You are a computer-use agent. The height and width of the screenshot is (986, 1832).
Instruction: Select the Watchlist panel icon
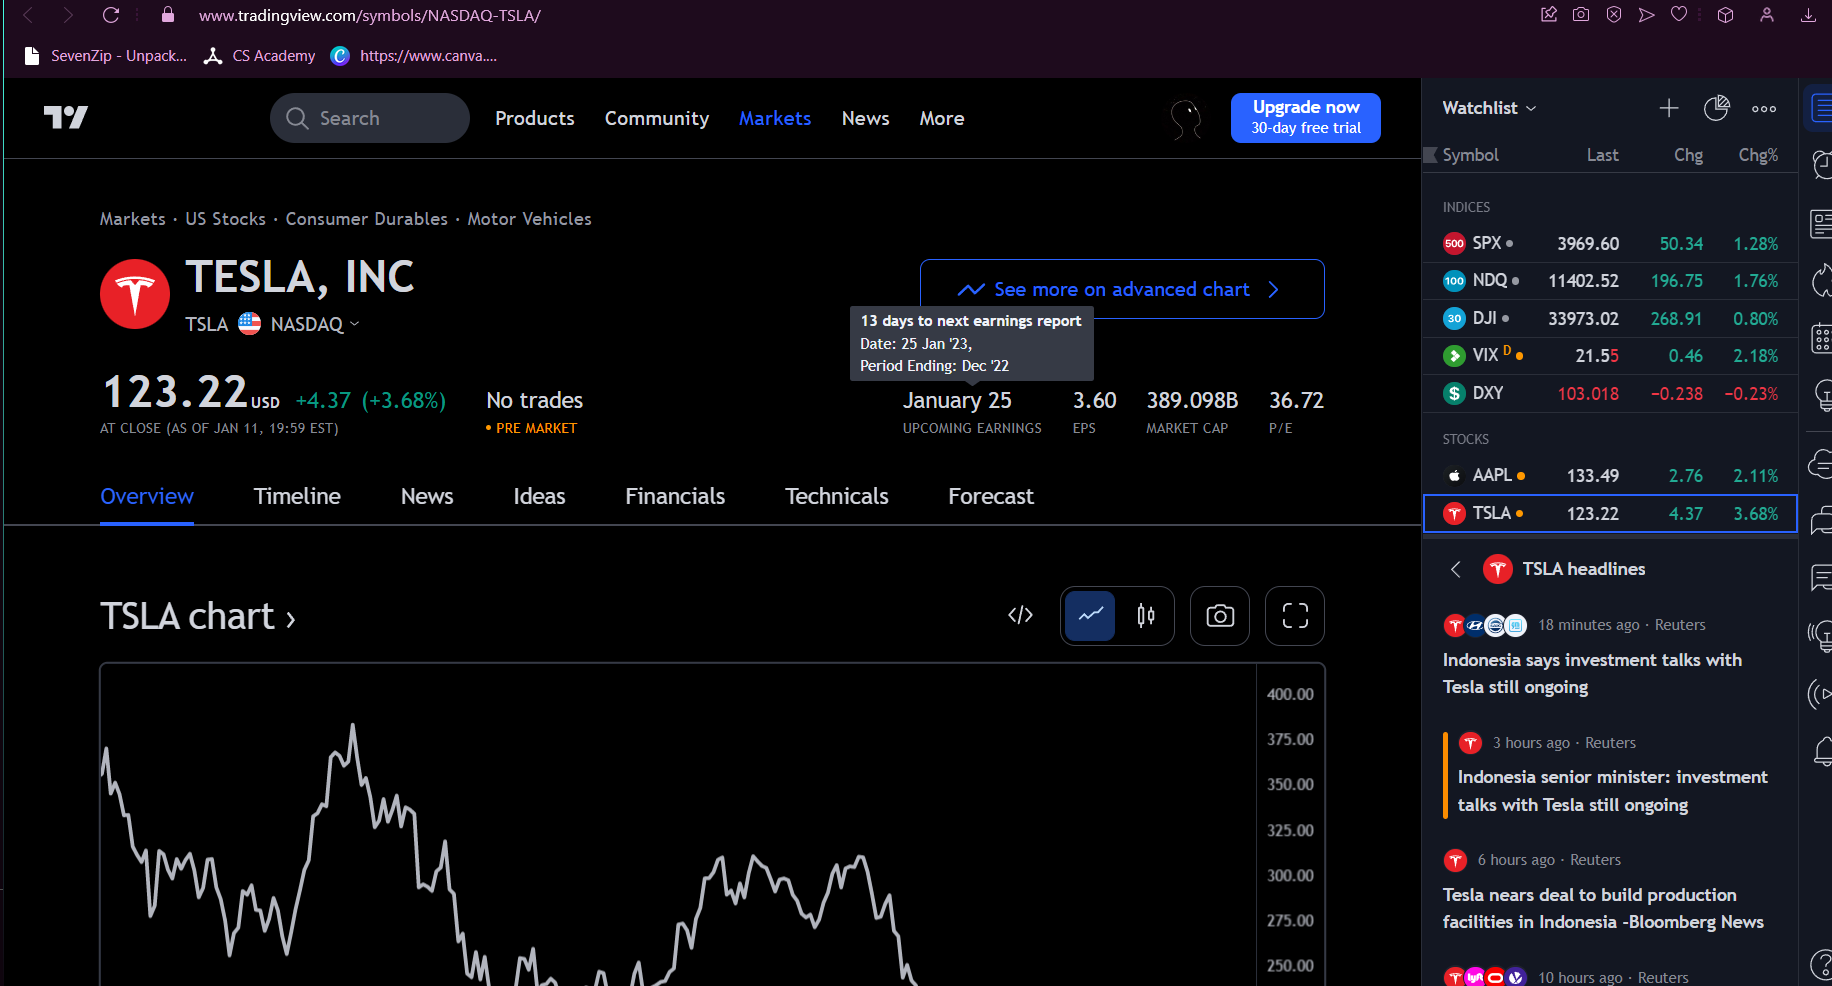[1821, 107]
